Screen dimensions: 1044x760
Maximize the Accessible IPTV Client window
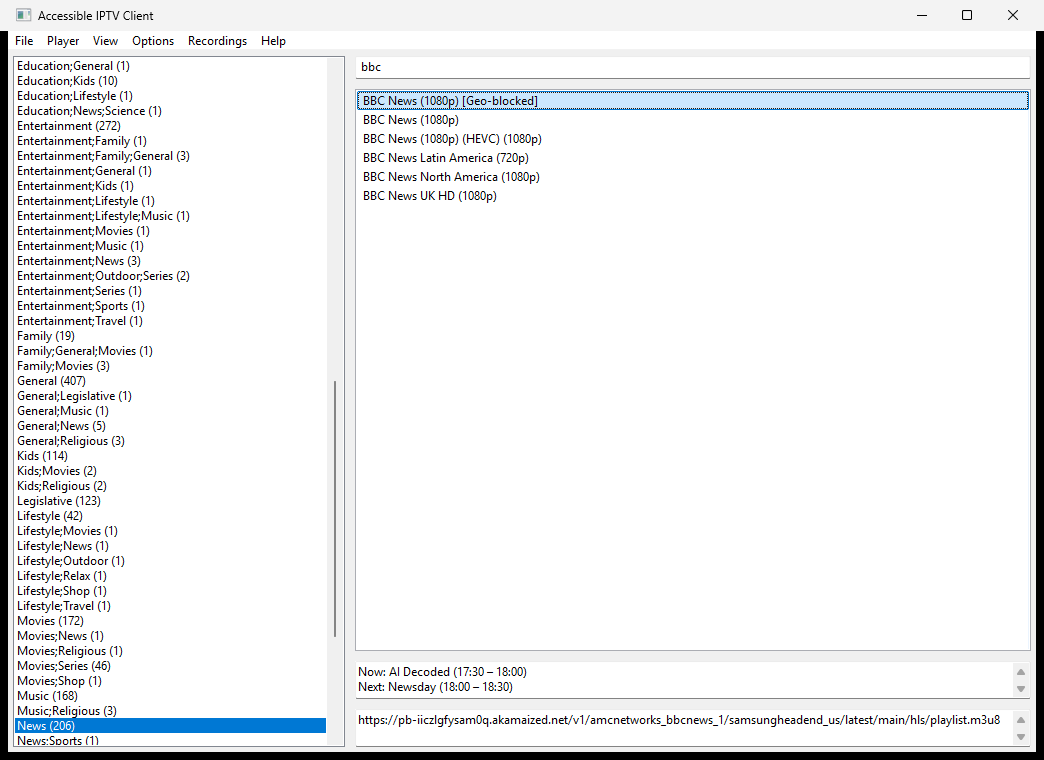click(x=967, y=15)
